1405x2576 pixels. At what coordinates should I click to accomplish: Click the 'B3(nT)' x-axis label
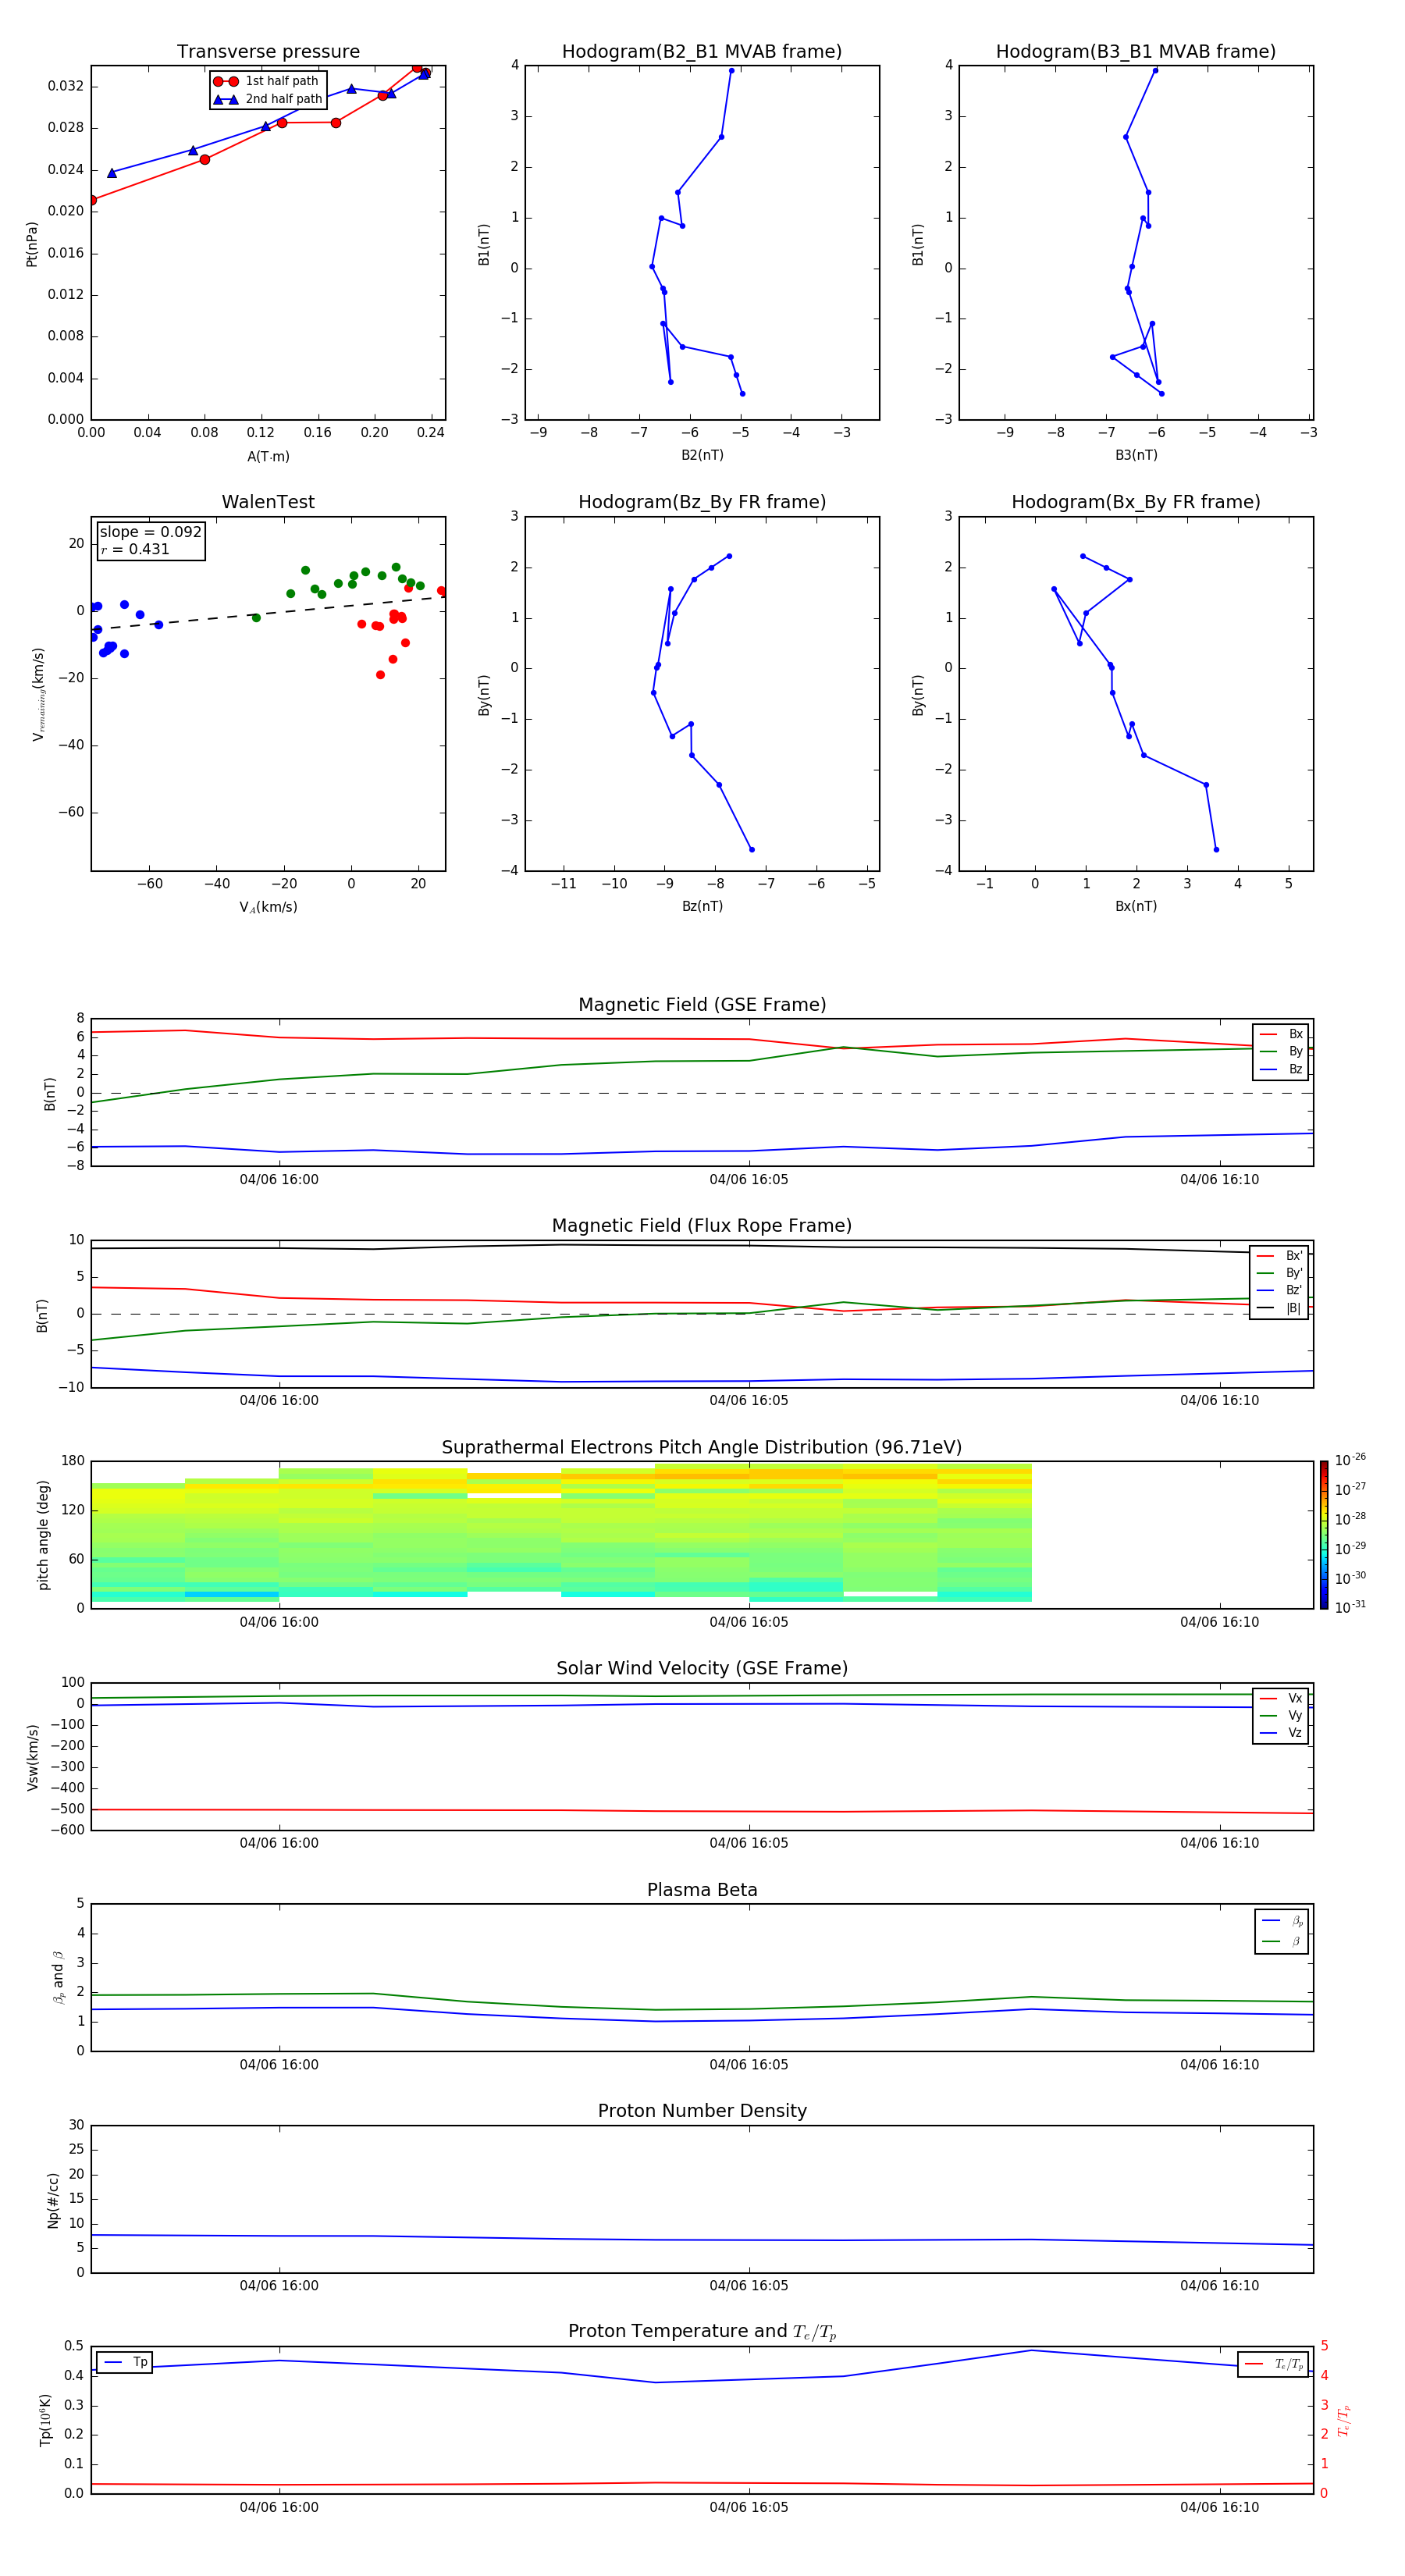(1136, 455)
